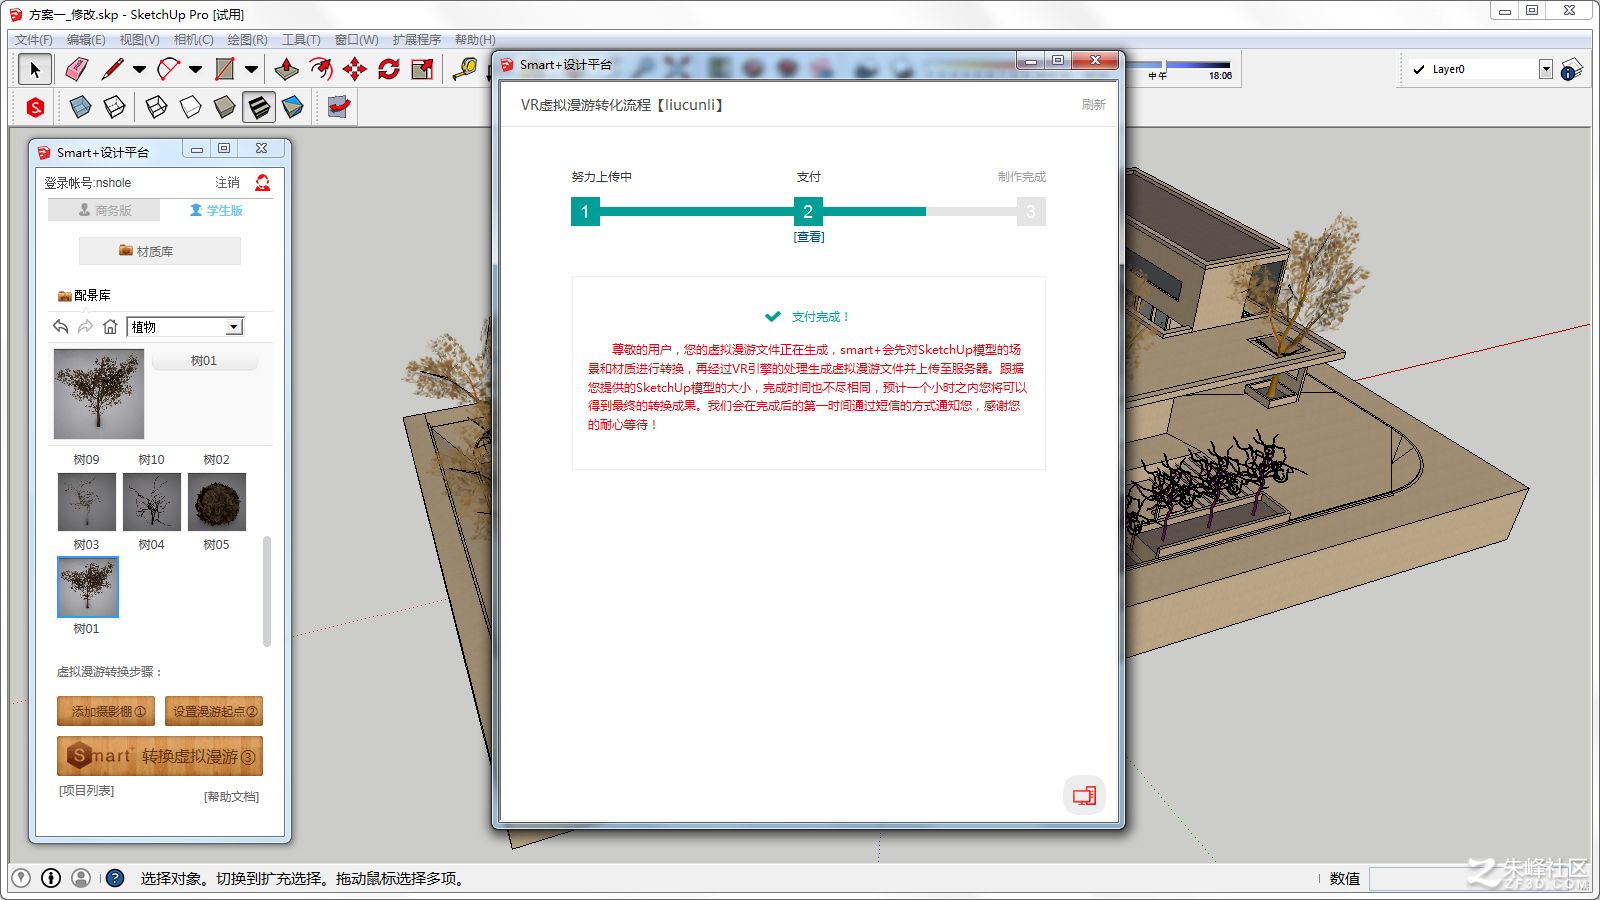1600x900 pixels.
Task: Enable Back Edges style
Action: coord(115,107)
